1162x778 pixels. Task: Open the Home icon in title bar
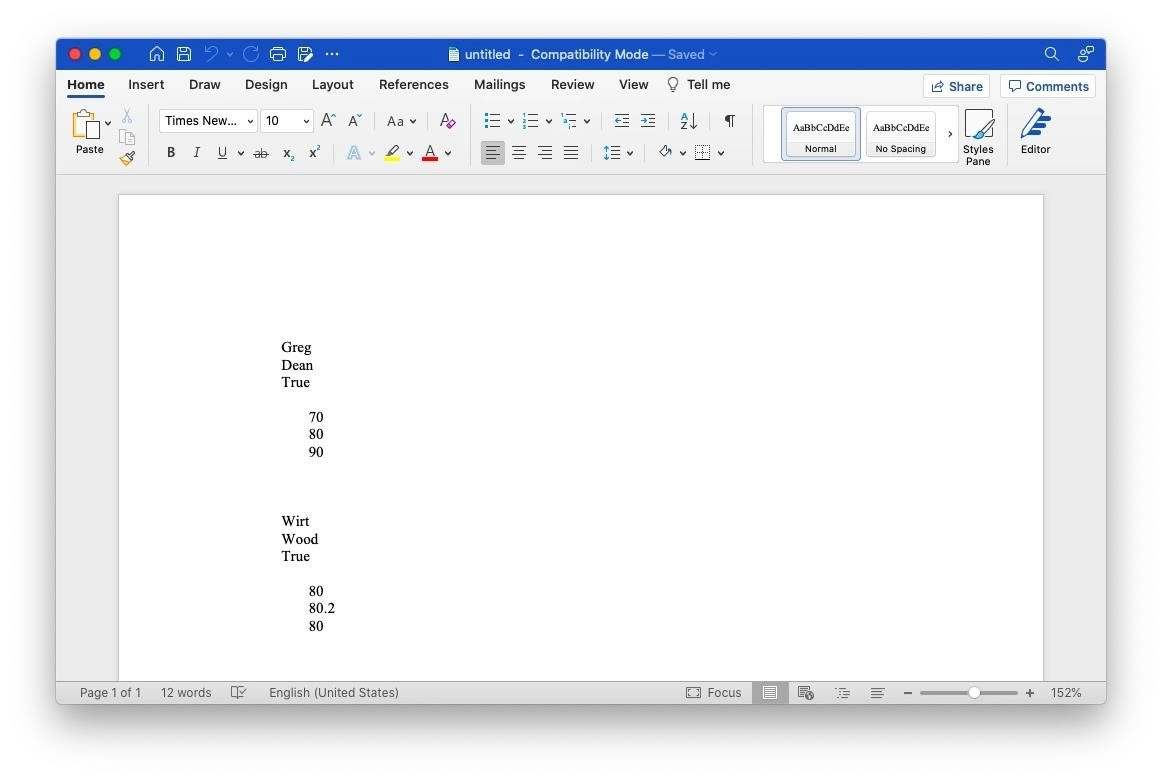pyautogui.click(x=156, y=54)
